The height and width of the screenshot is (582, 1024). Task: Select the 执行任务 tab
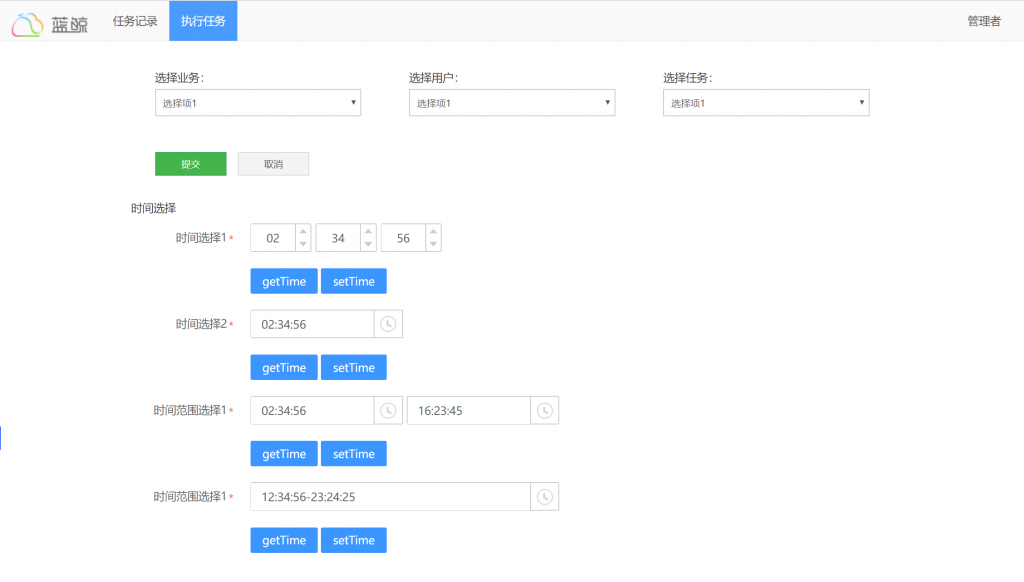pos(203,21)
